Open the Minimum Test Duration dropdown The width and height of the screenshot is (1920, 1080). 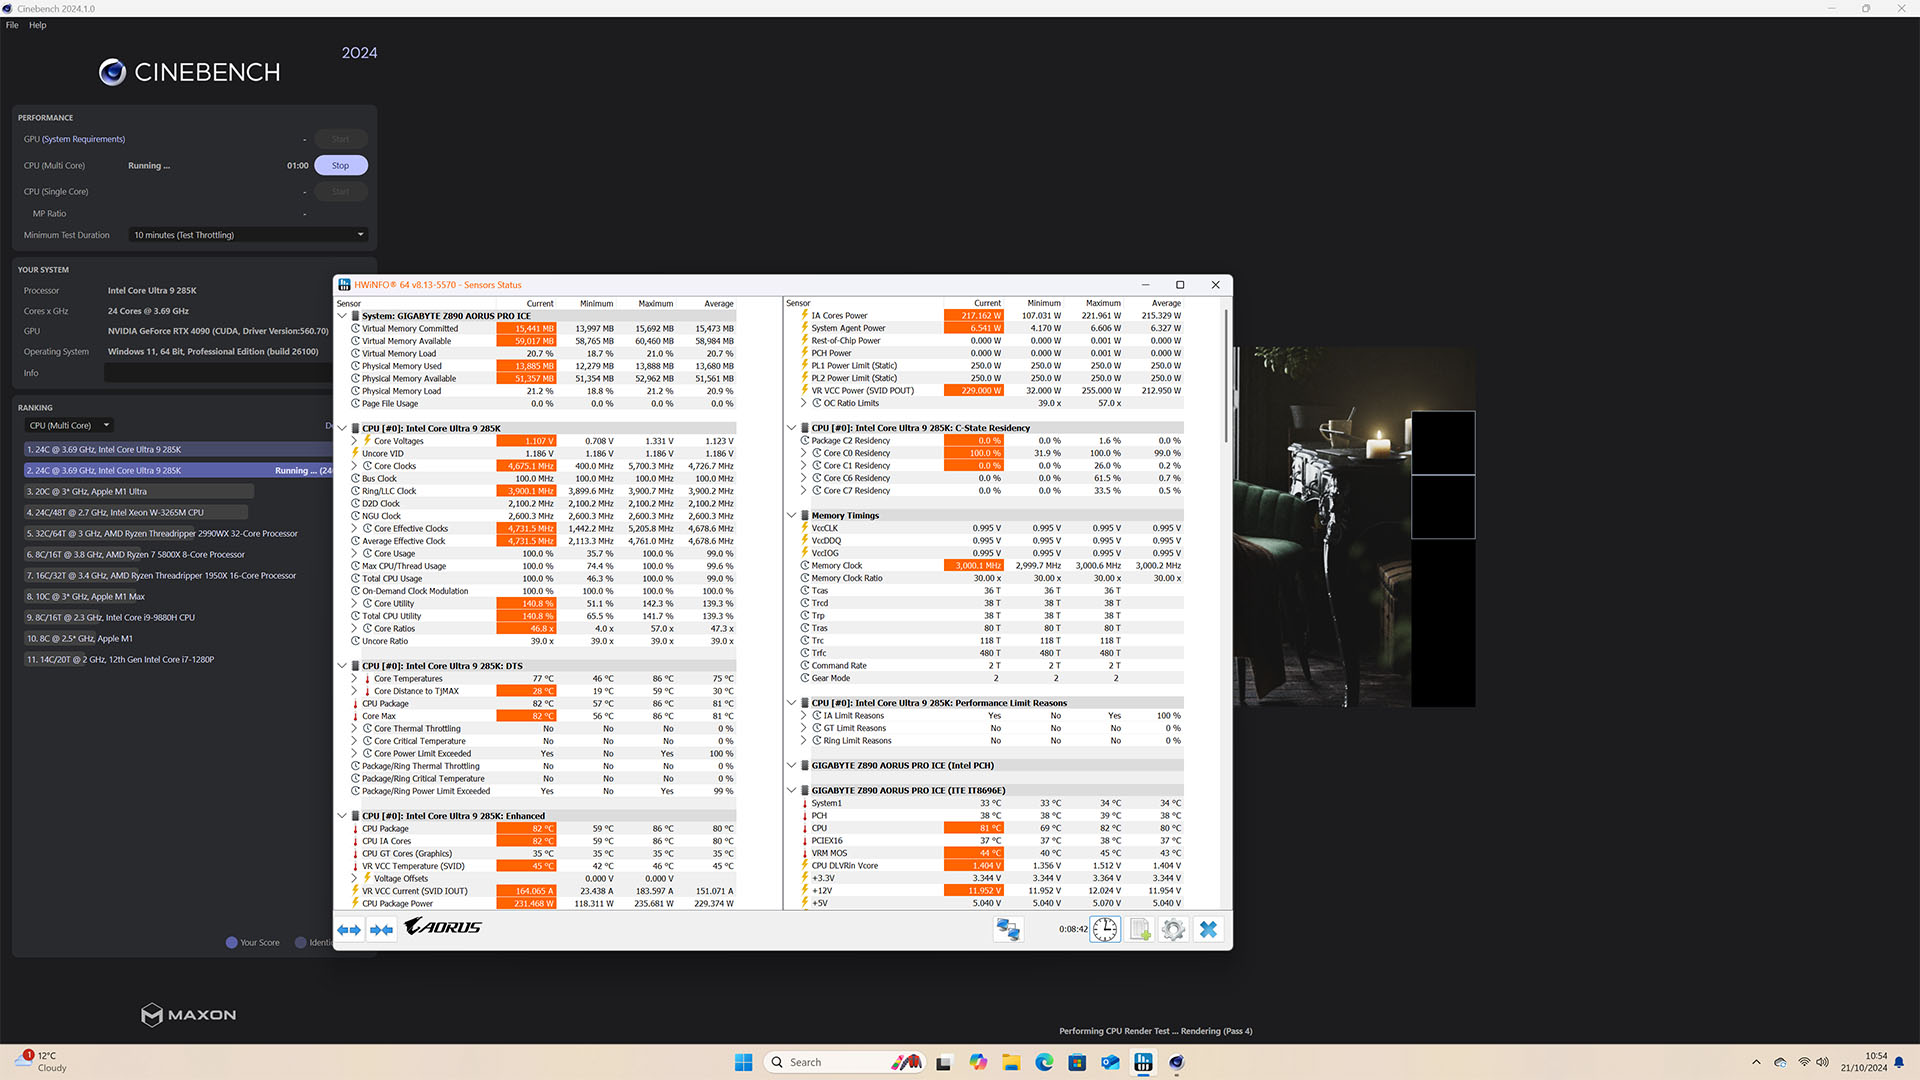248,235
